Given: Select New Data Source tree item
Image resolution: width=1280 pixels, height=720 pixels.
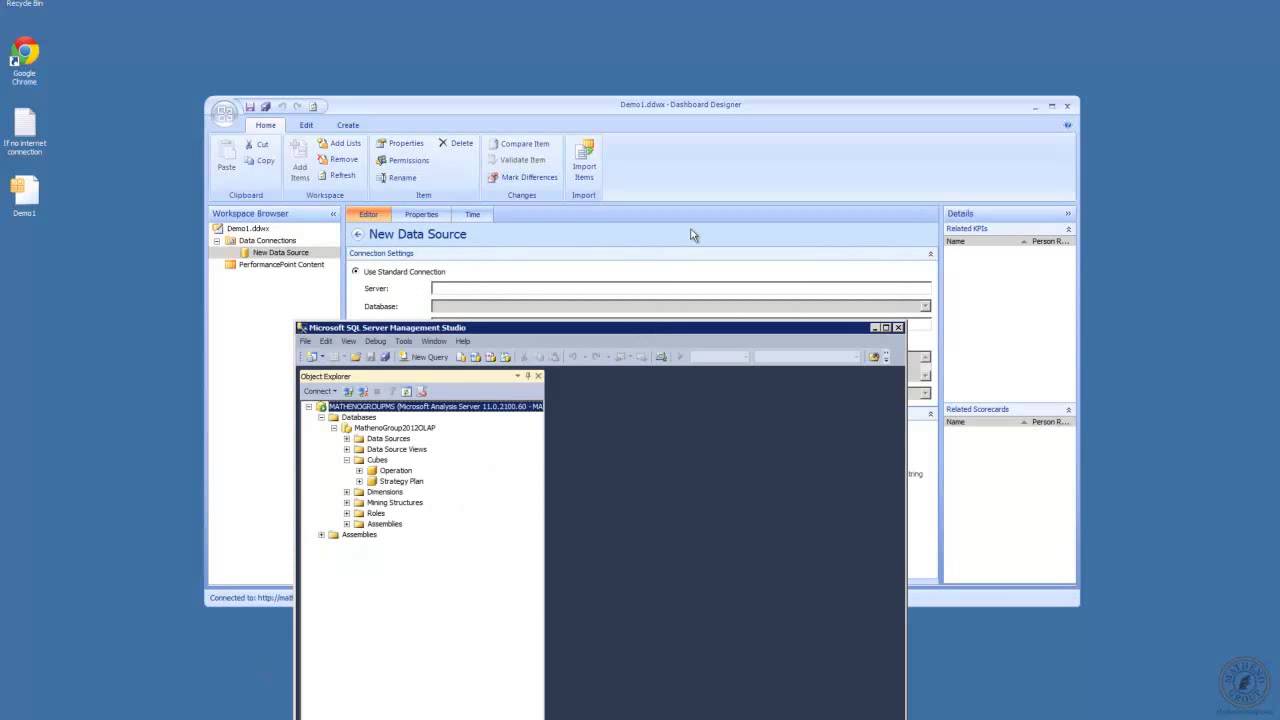Looking at the screenshot, I should [280, 253].
